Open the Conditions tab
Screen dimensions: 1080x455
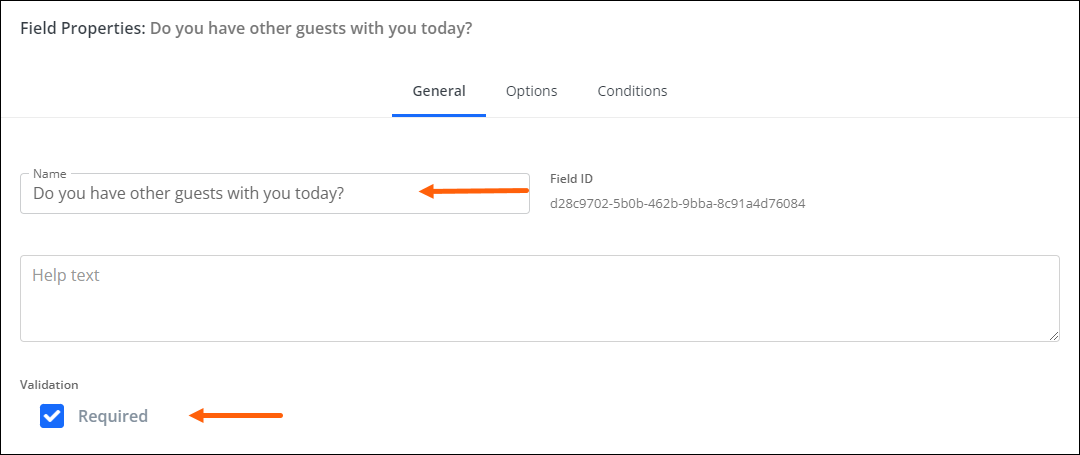(x=632, y=91)
